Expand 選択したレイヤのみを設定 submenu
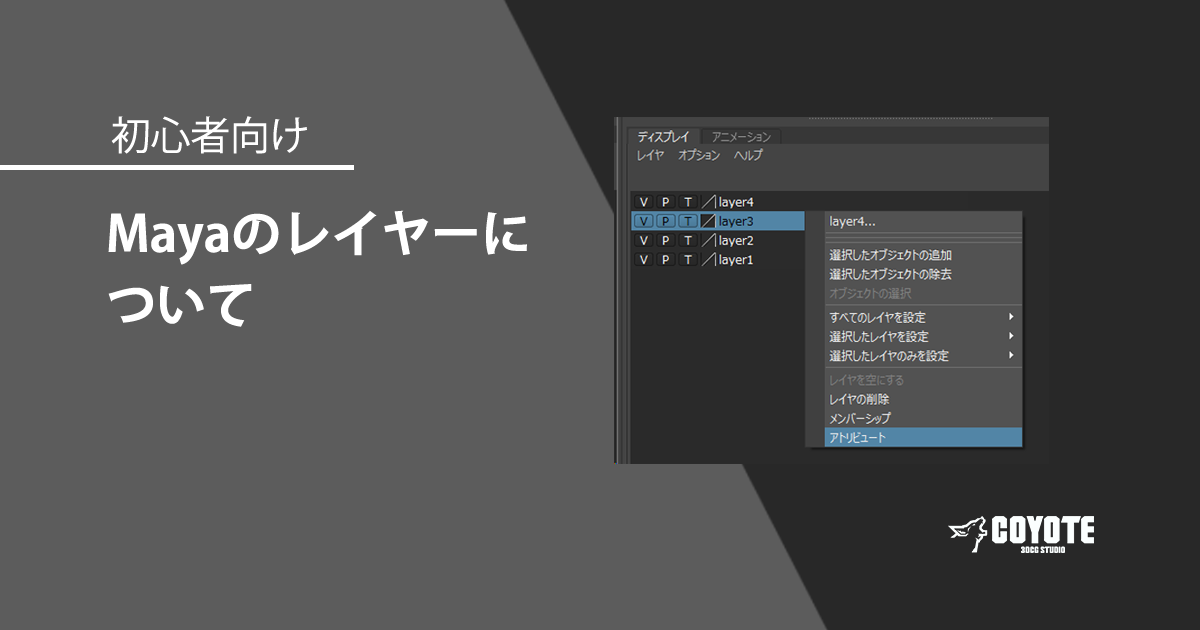Screen dimensions: 1200x630 [923, 355]
